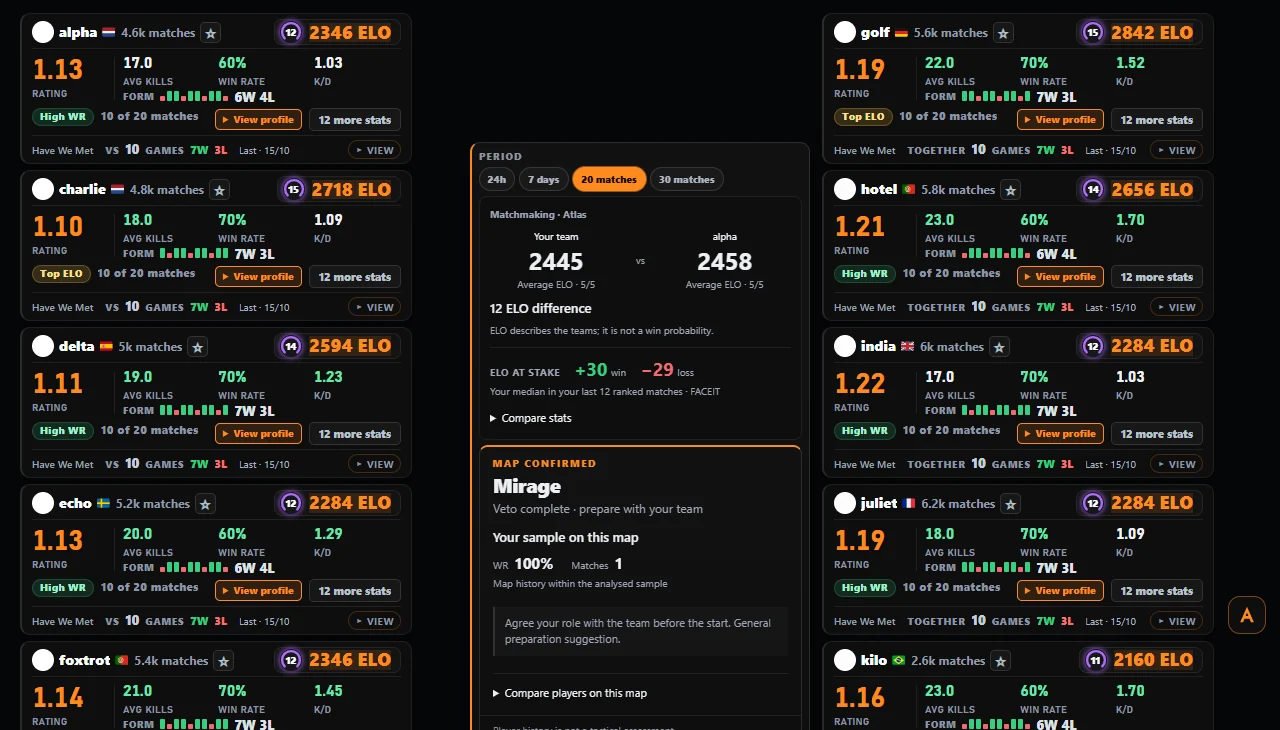This screenshot has height=730, width=1280.
Task: Click kilo's level 11 skill badge
Action: (x=1096, y=660)
